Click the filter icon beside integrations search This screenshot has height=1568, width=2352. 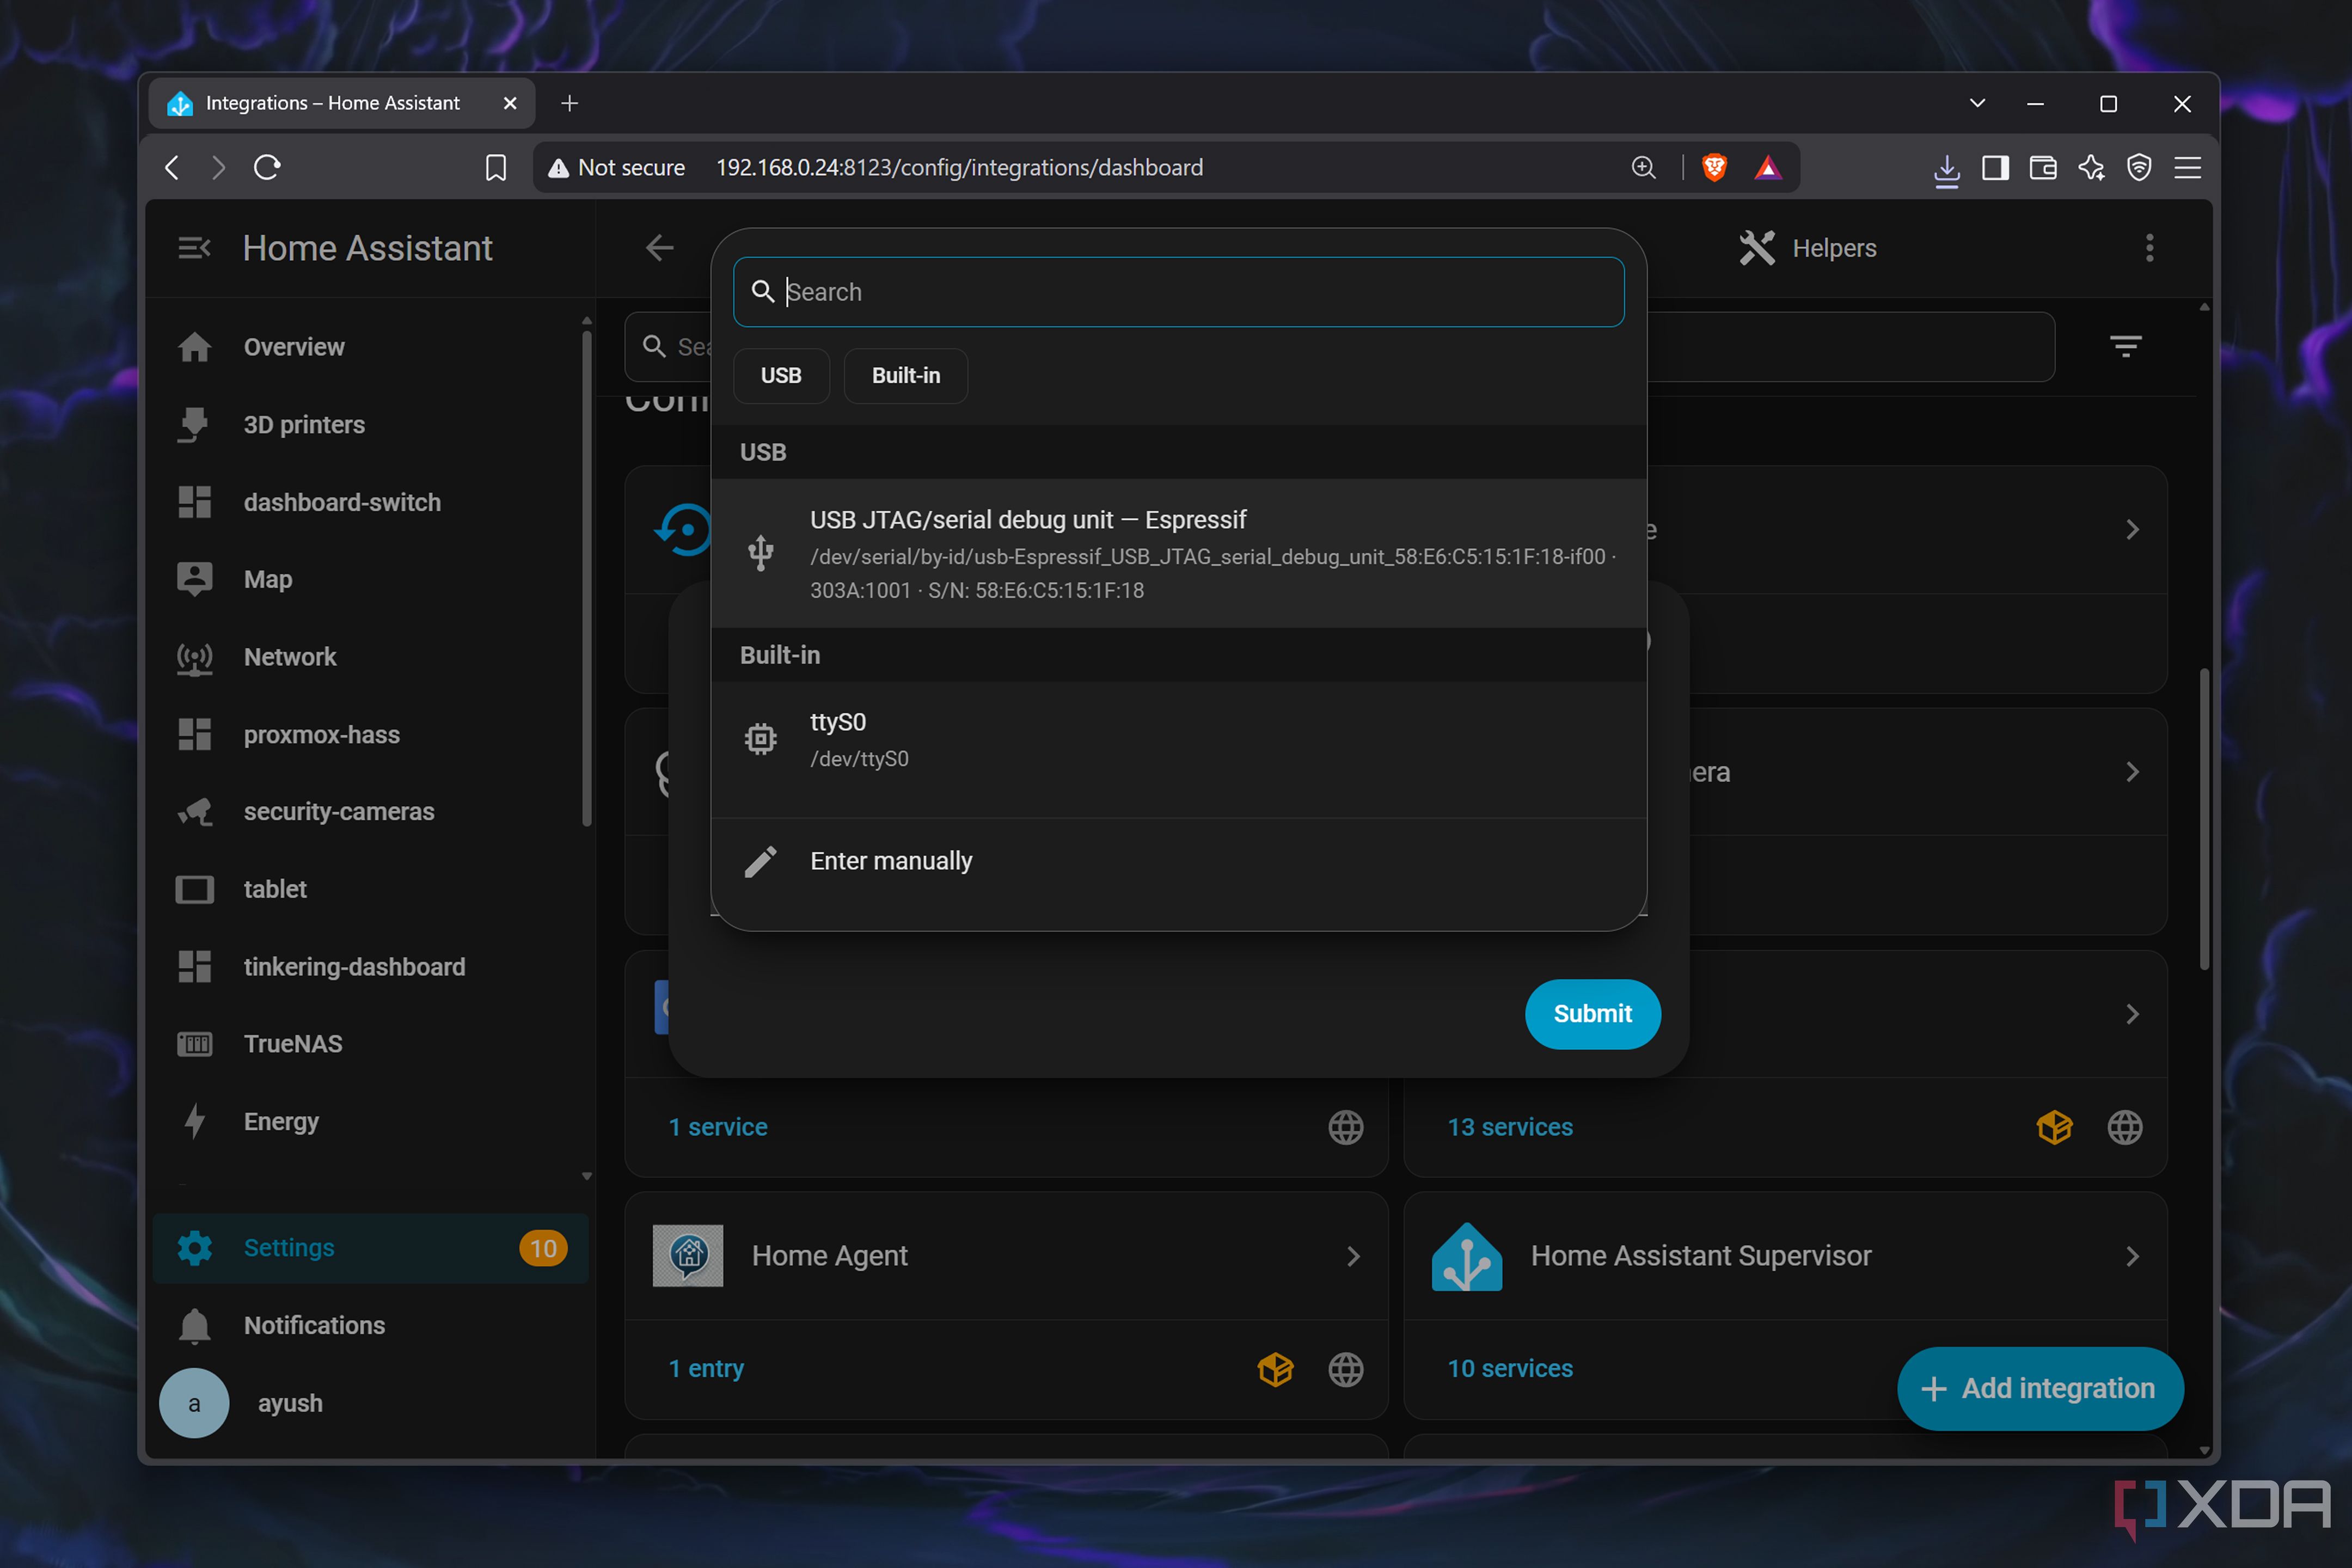2125,347
